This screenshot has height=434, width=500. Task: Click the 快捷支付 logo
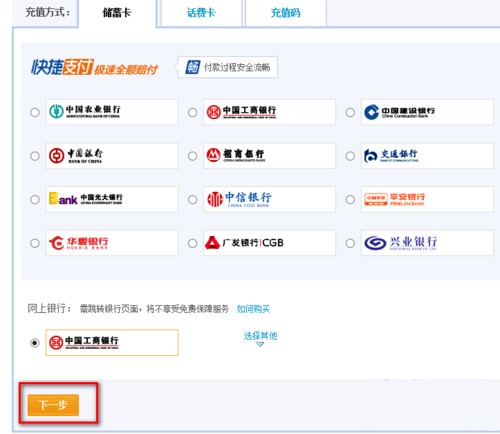62,67
